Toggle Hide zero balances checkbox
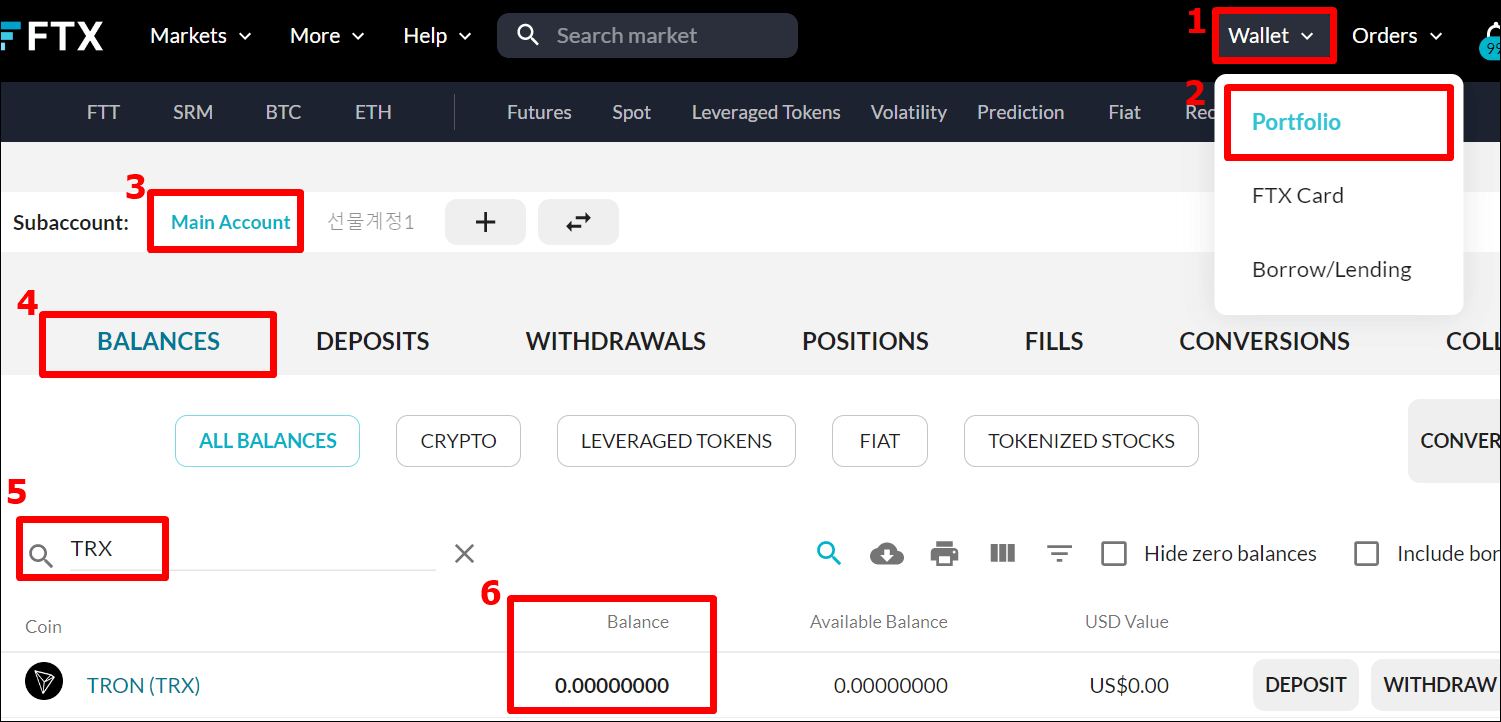 click(1114, 553)
